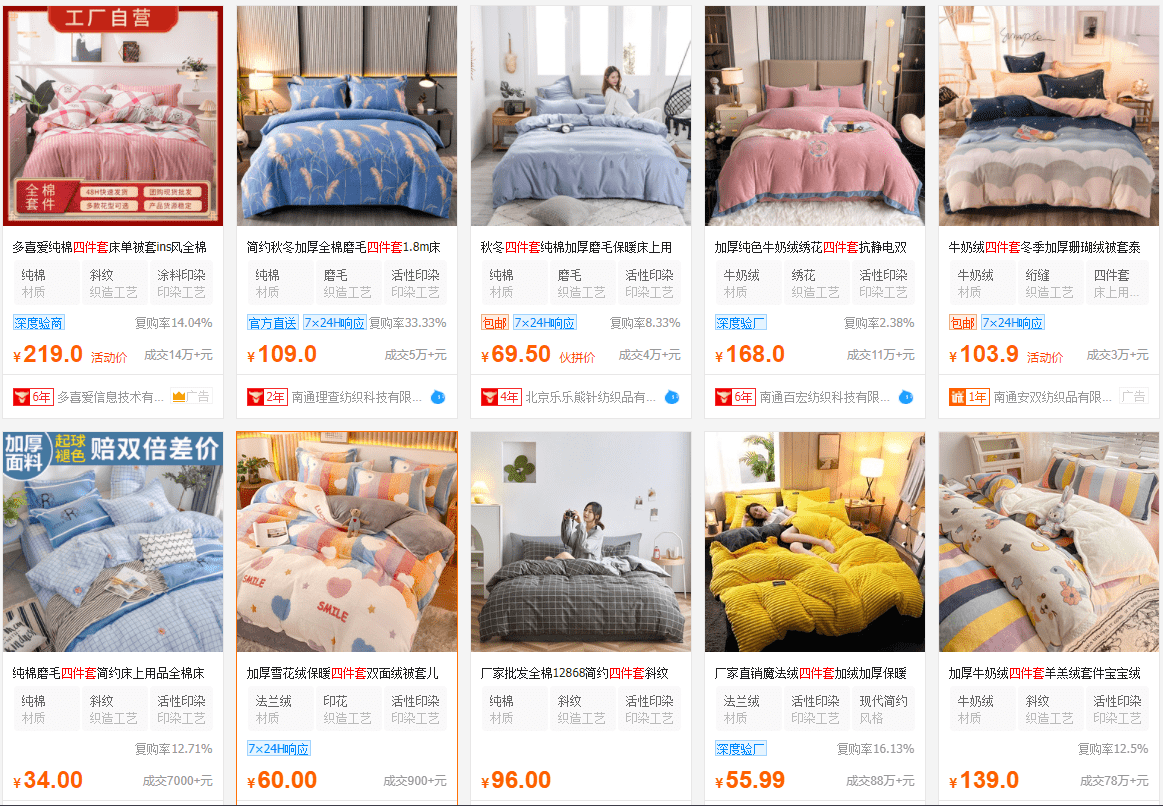The height and width of the screenshot is (806, 1163).
Task: Open the listing titled 简约秋冬加厚全棉磨毛四件套
Action: click(343, 247)
